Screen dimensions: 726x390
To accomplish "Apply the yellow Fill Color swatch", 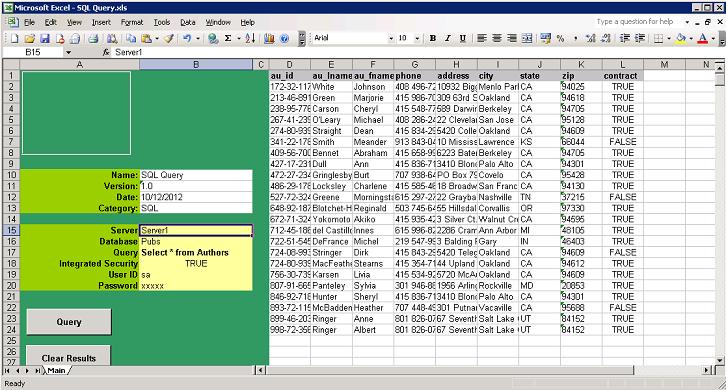I will click(681, 38).
